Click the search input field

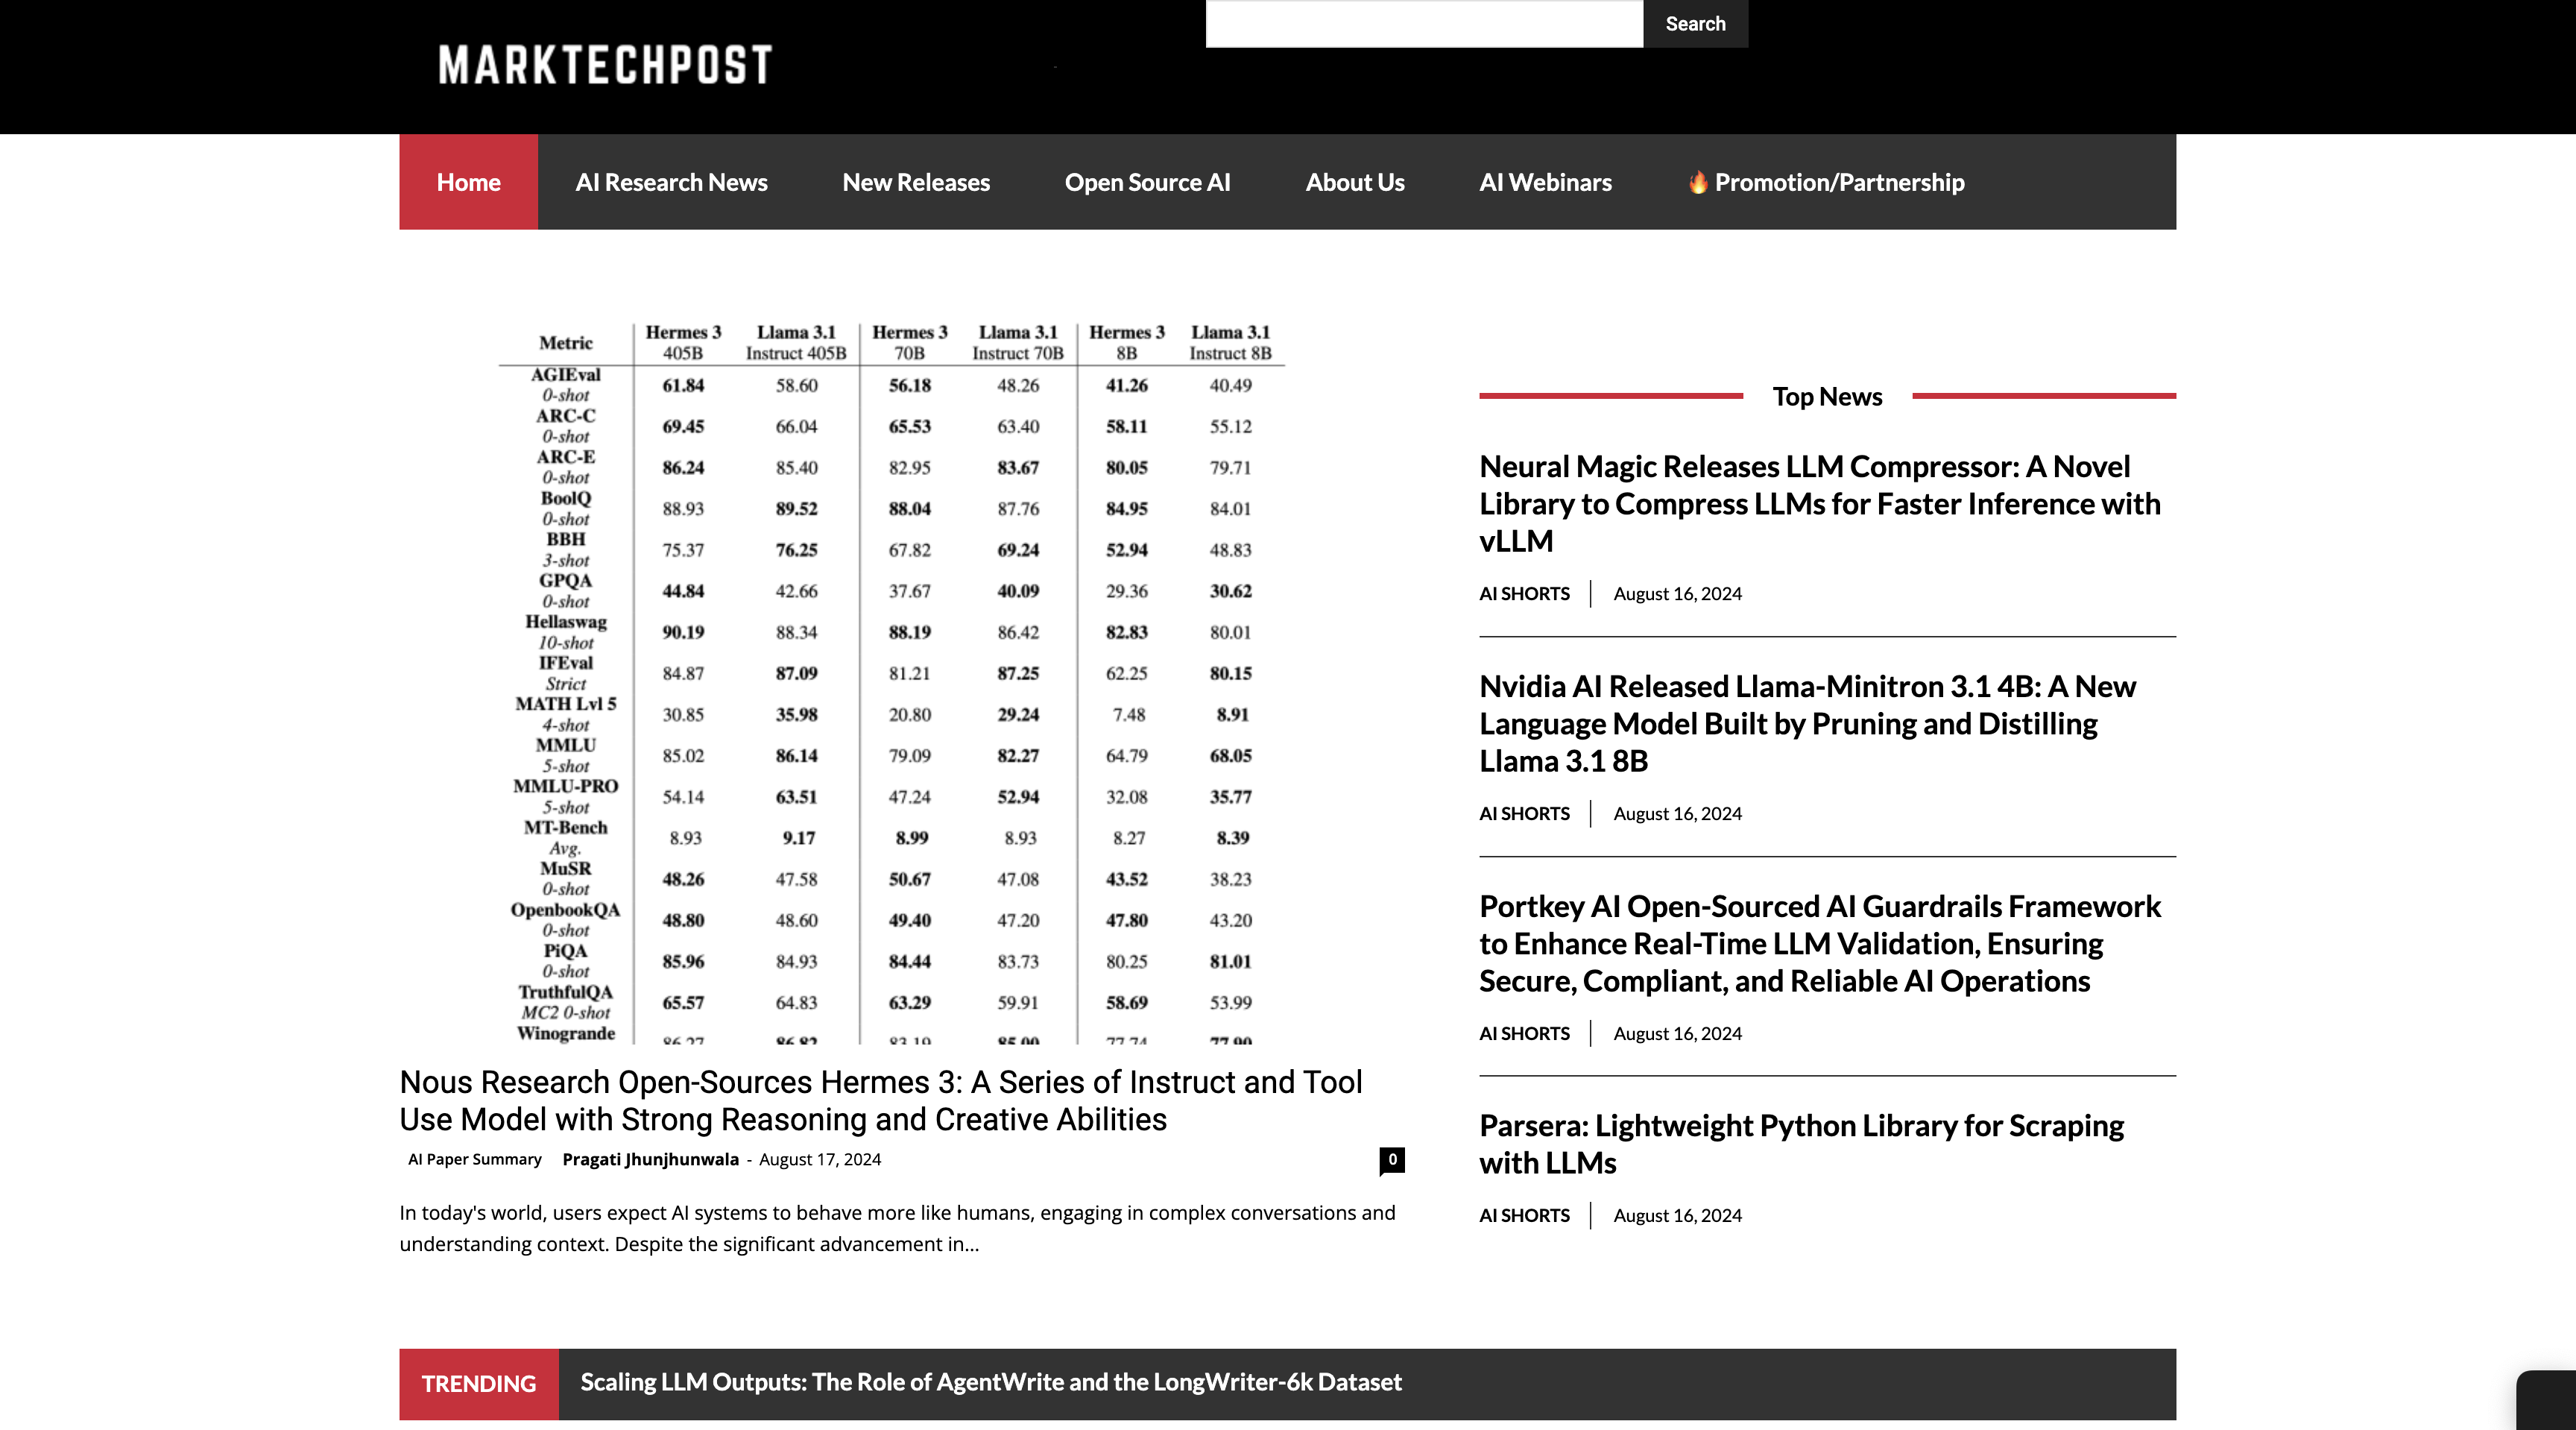1424,23
